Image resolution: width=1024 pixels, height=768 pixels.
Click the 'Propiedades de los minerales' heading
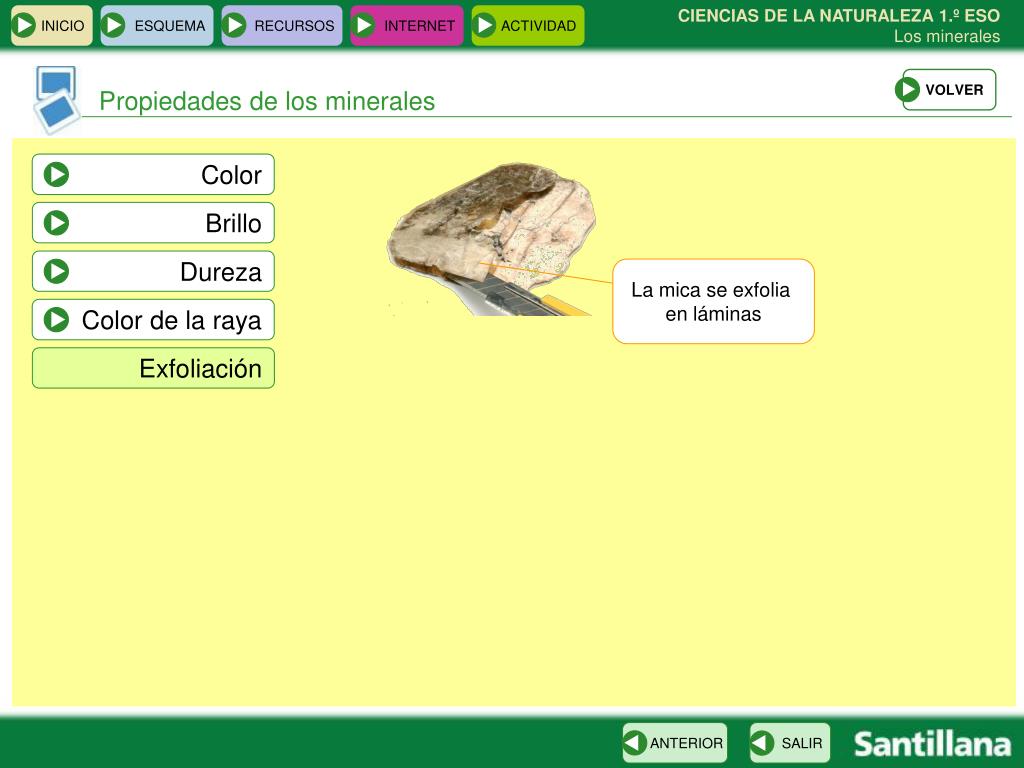click(x=267, y=101)
